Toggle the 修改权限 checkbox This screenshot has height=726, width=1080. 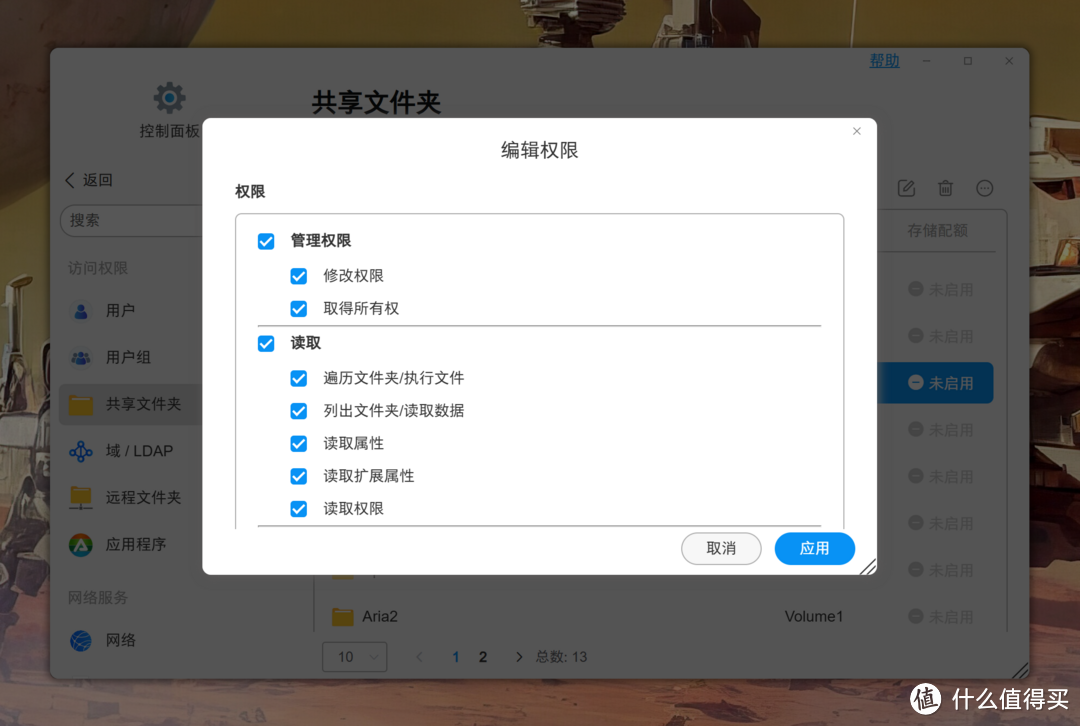click(298, 276)
